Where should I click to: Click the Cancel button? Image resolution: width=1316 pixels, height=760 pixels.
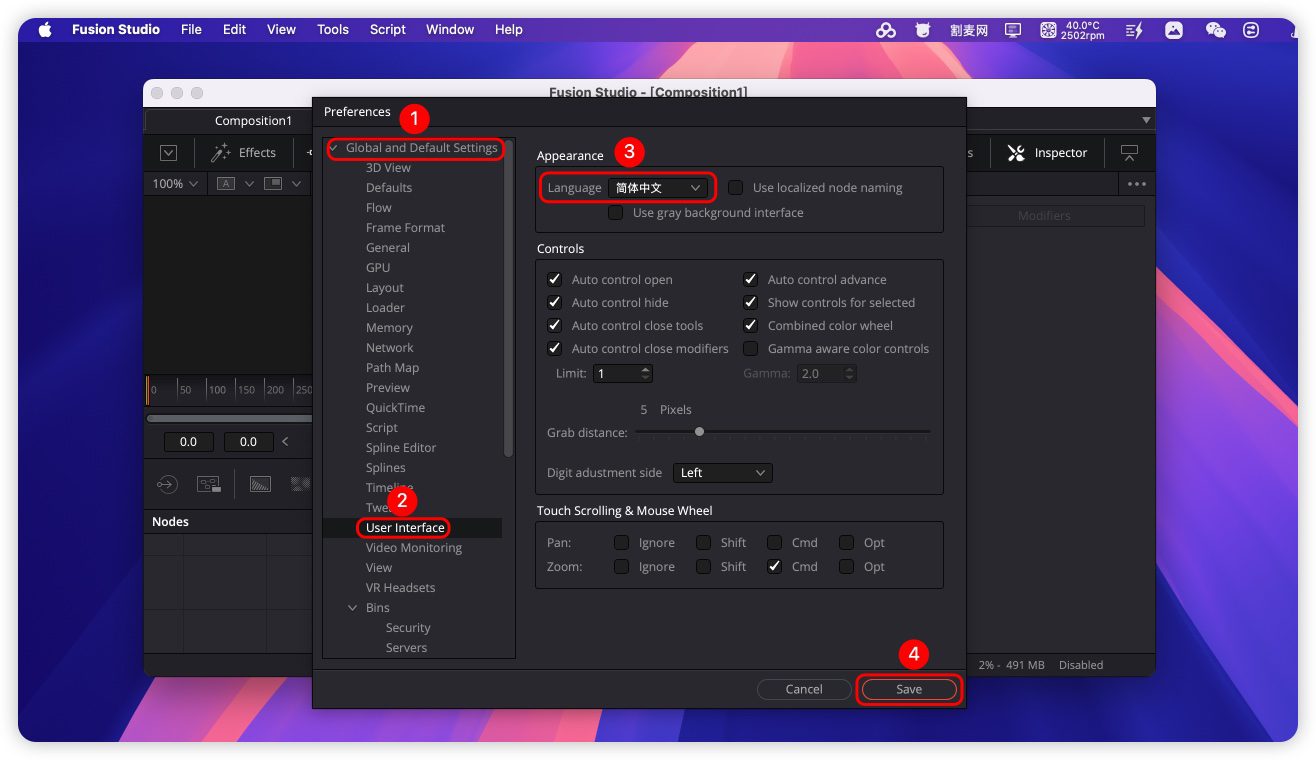[x=803, y=689]
